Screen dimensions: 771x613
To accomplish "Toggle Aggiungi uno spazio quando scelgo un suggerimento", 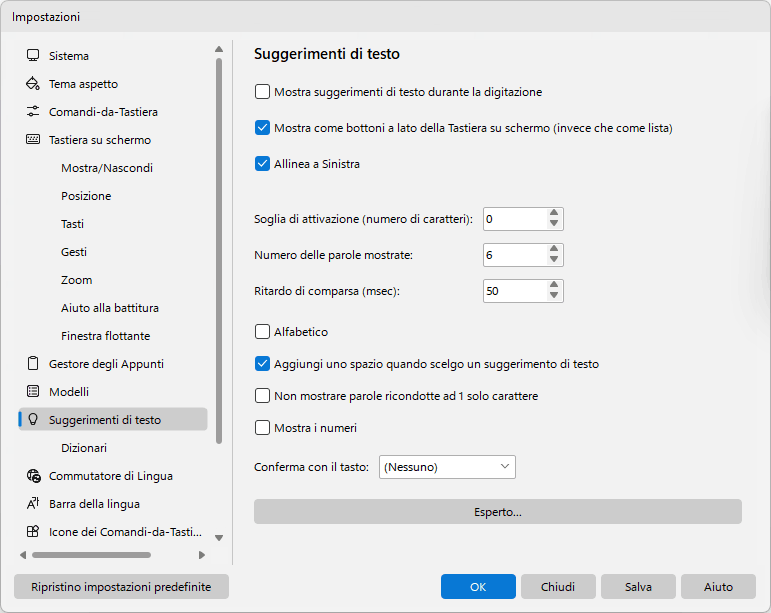I will click(262, 364).
